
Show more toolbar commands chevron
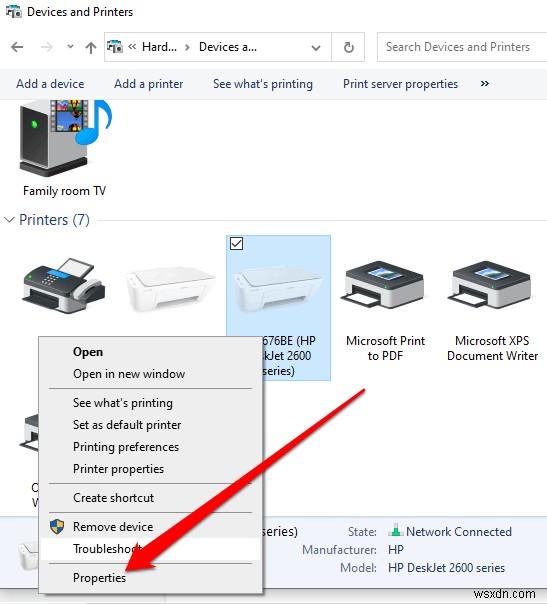pyautogui.click(x=485, y=83)
